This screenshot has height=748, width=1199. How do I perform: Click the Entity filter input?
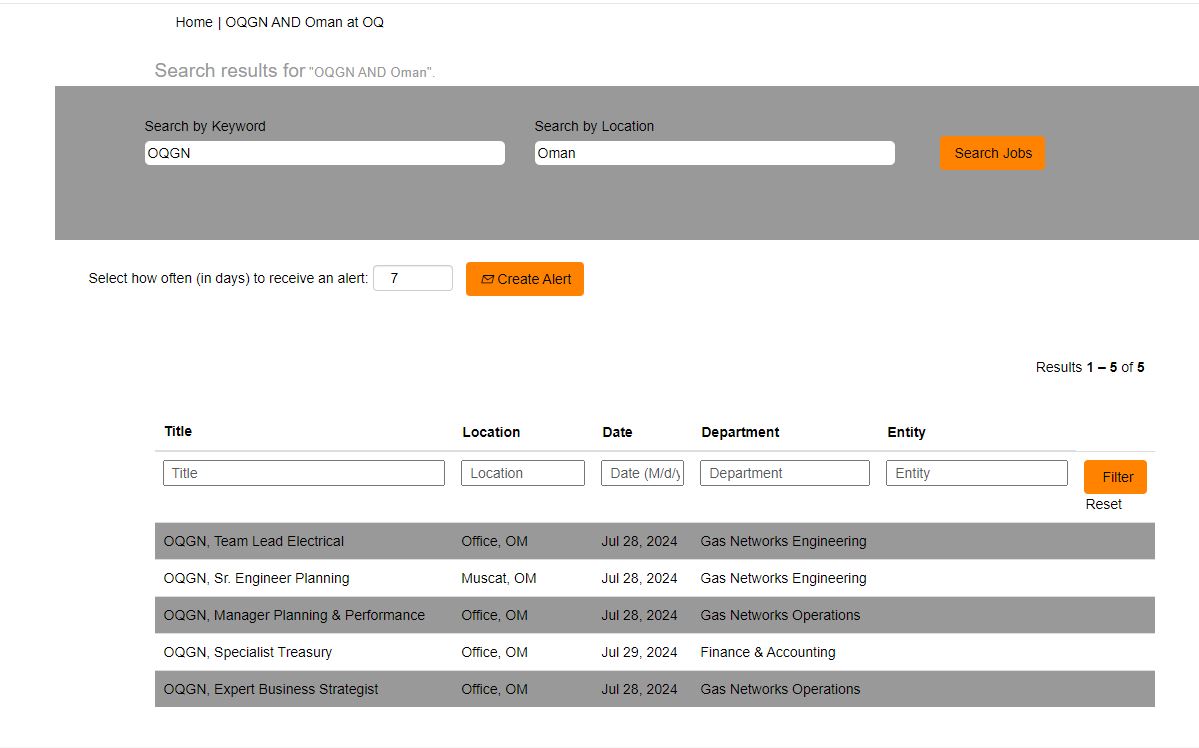pos(976,473)
